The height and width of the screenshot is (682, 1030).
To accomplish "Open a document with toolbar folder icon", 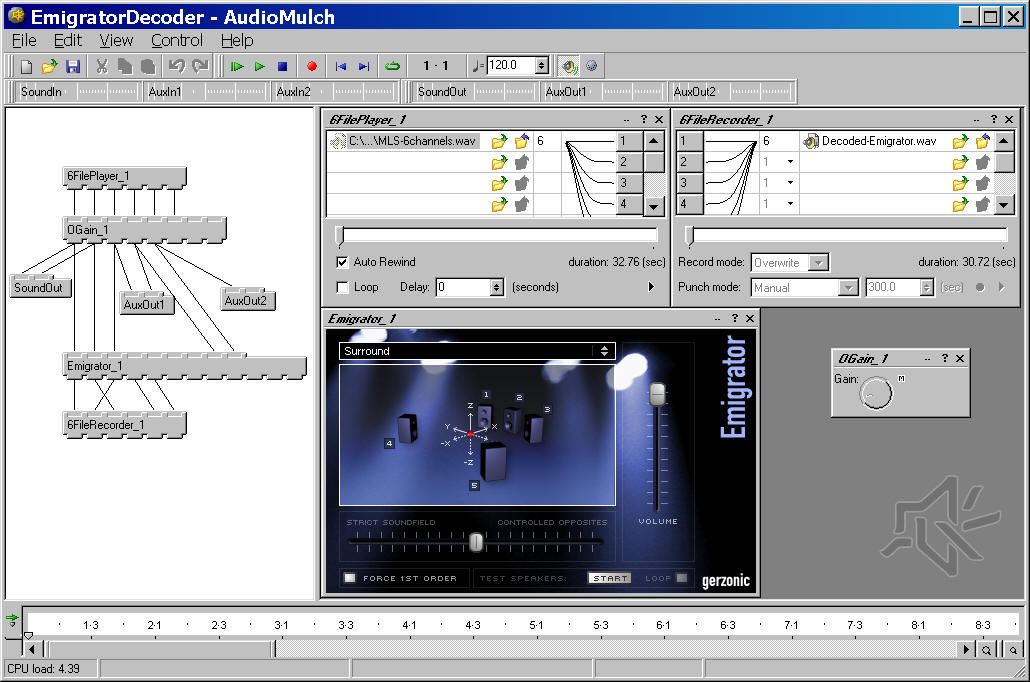I will point(49,66).
